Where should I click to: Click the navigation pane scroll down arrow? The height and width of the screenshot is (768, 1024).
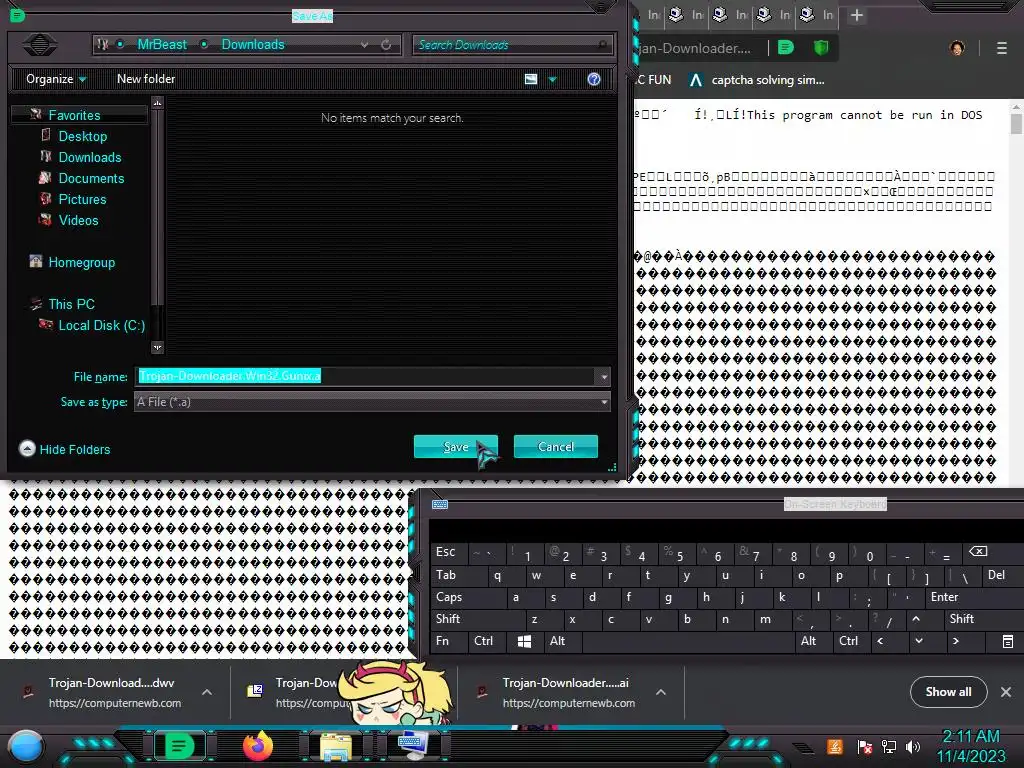(x=157, y=347)
